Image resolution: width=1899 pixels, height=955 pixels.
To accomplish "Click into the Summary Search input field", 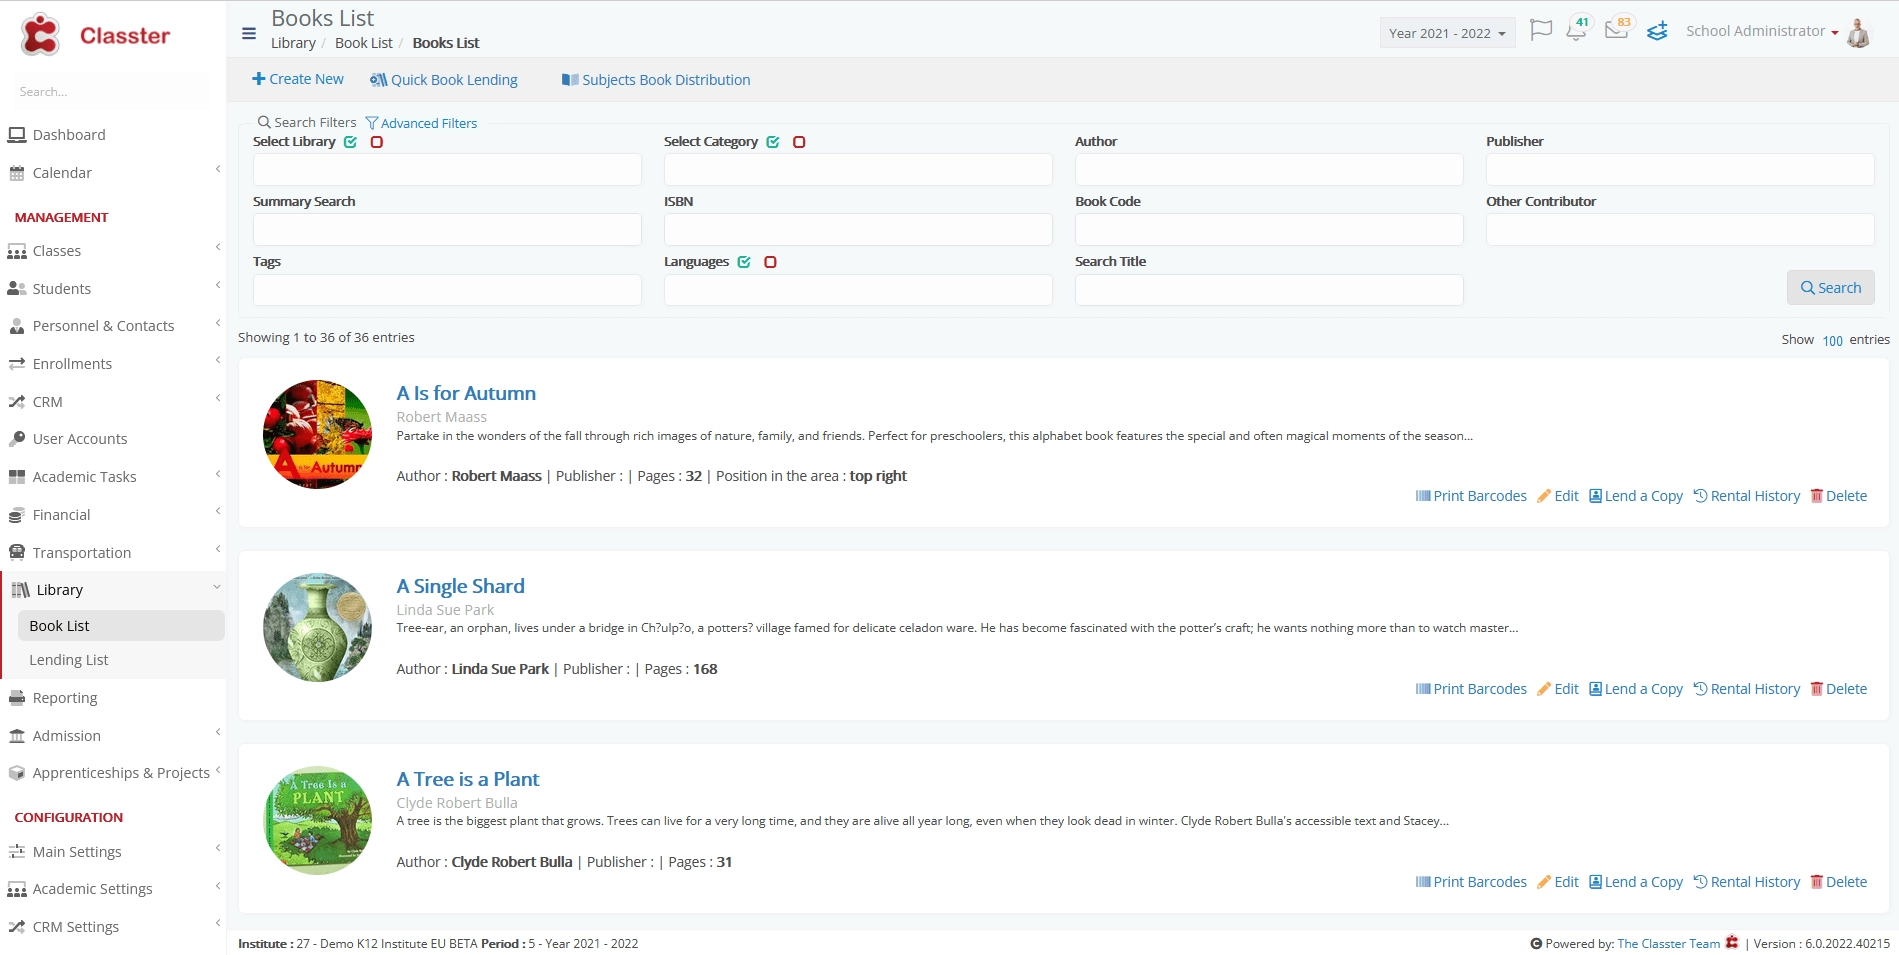I will coord(447,229).
